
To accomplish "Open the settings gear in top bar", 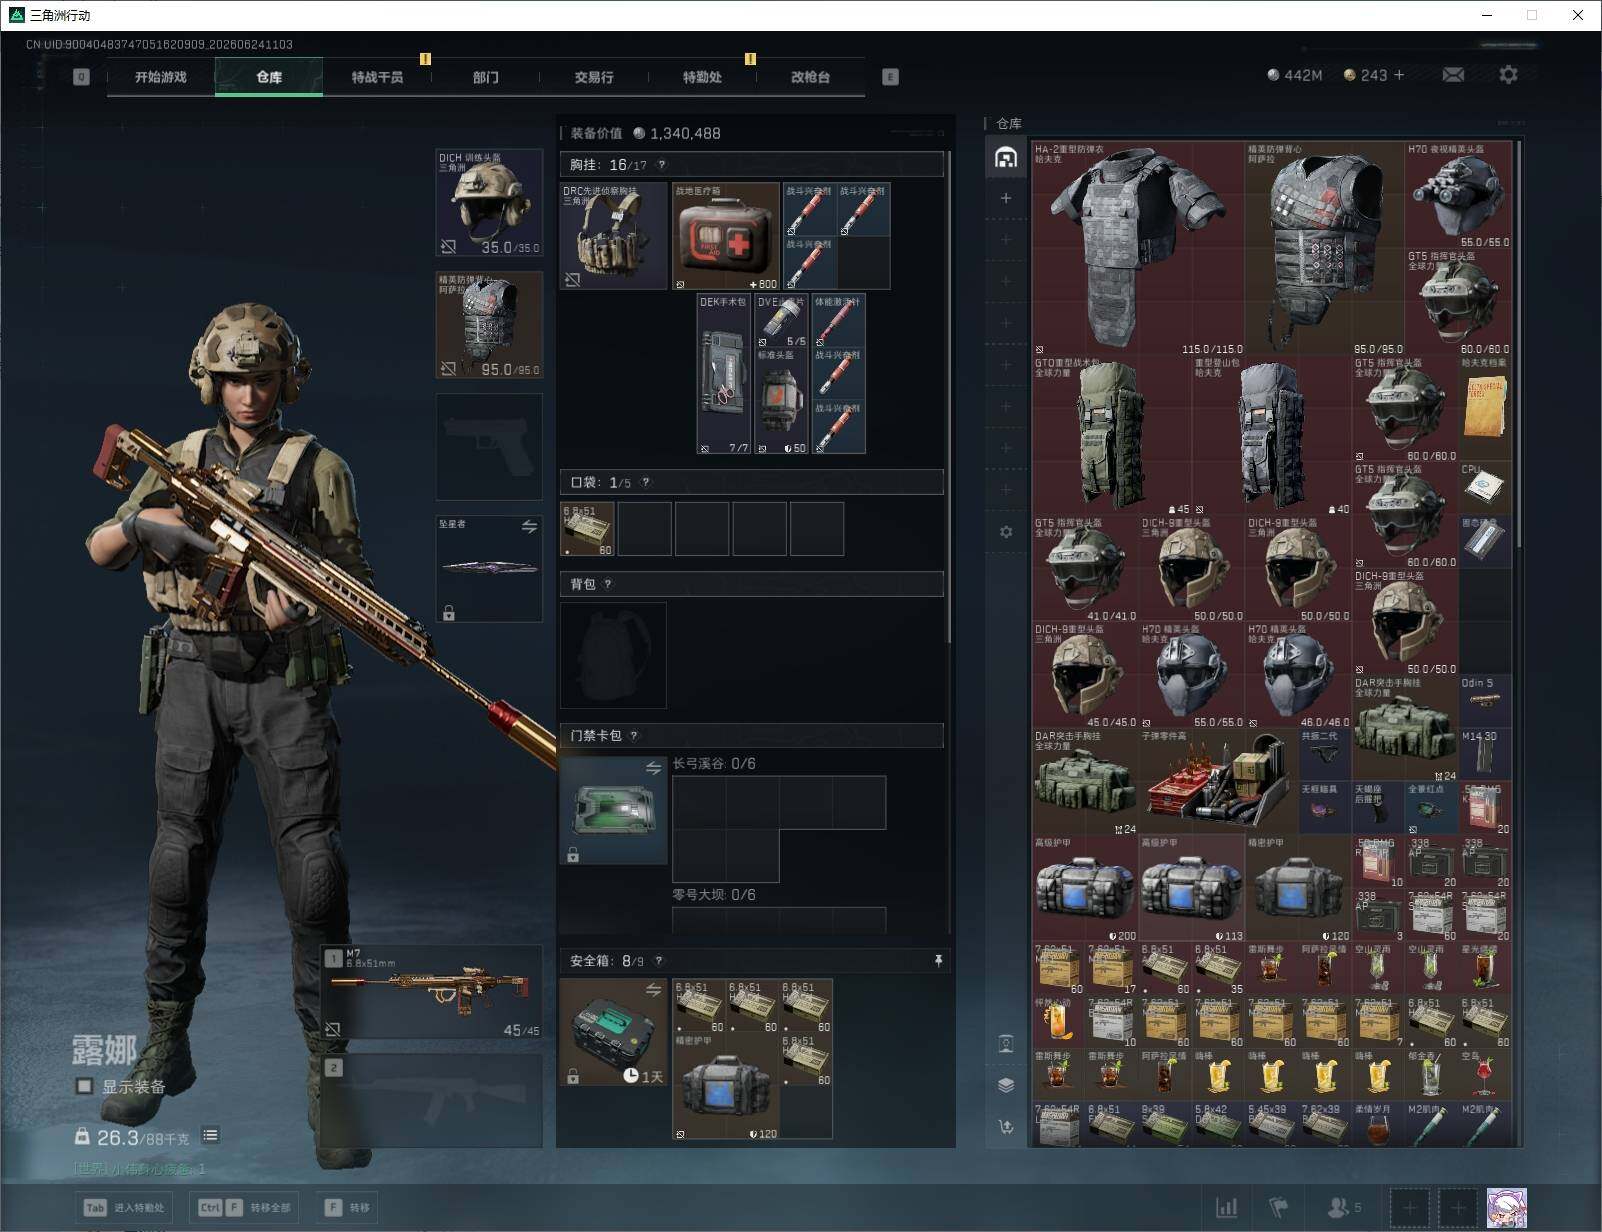I will click(1508, 75).
